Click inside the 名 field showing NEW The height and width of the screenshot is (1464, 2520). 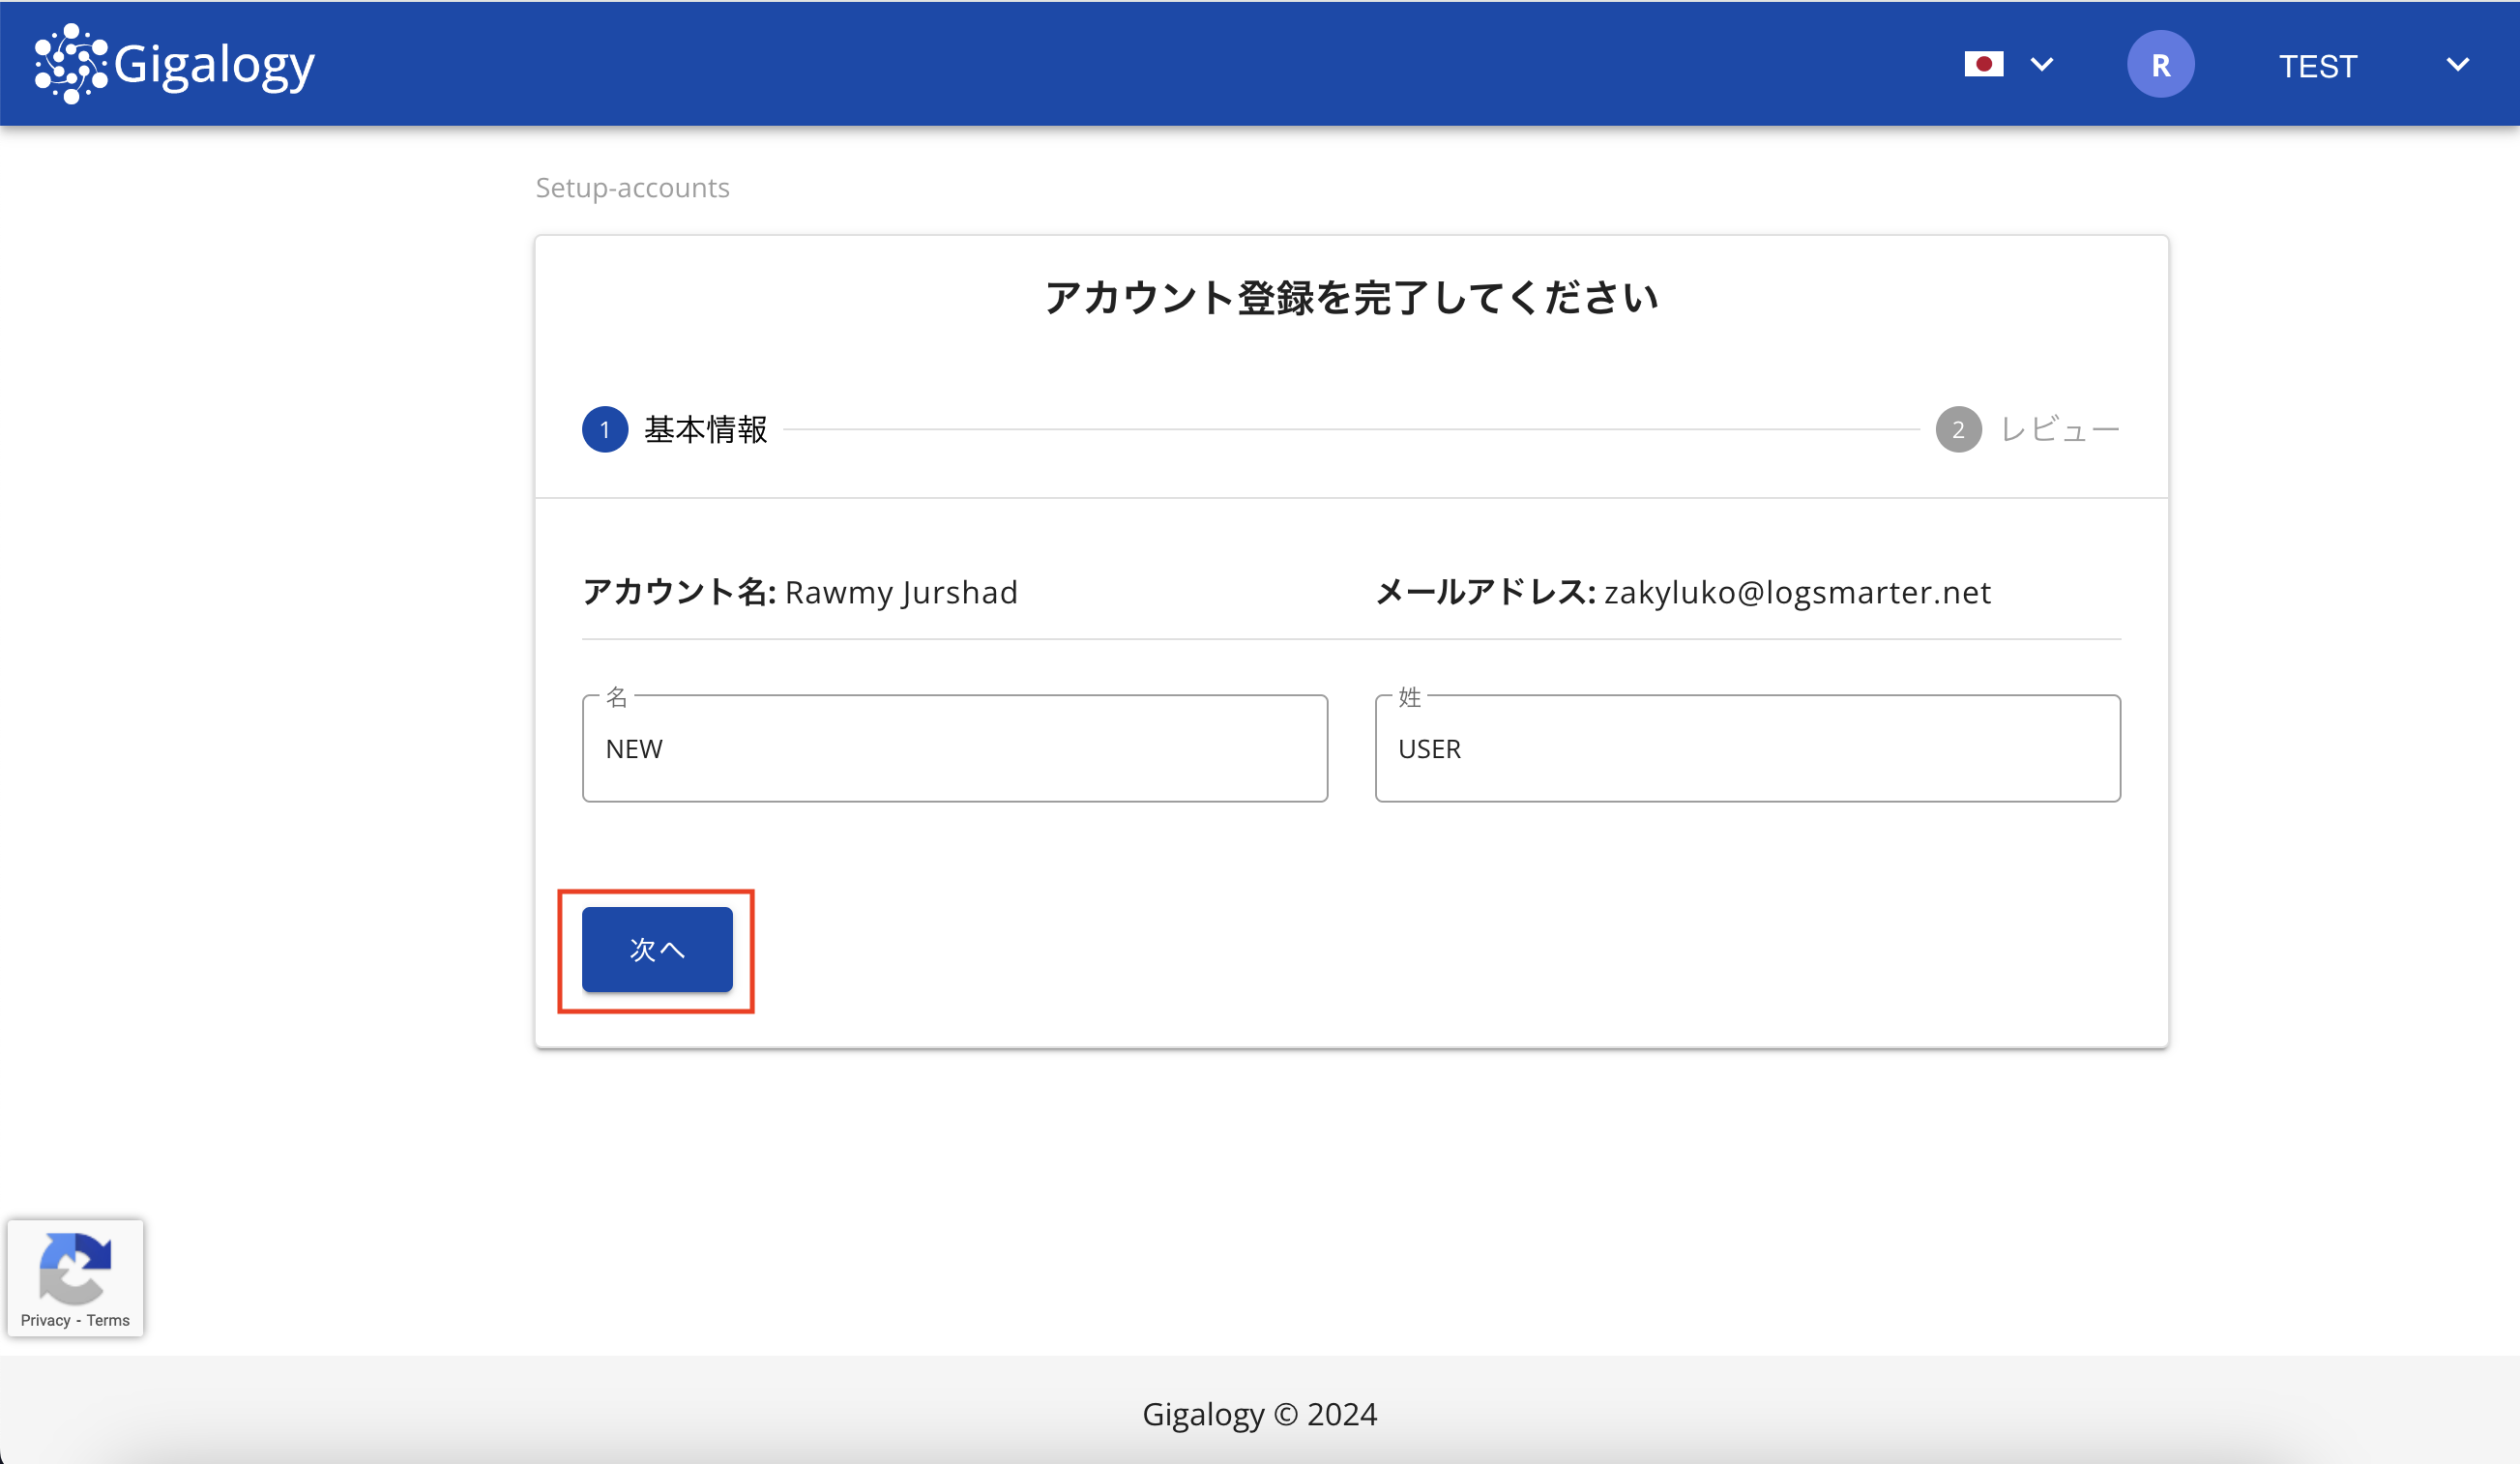tap(954, 748)
